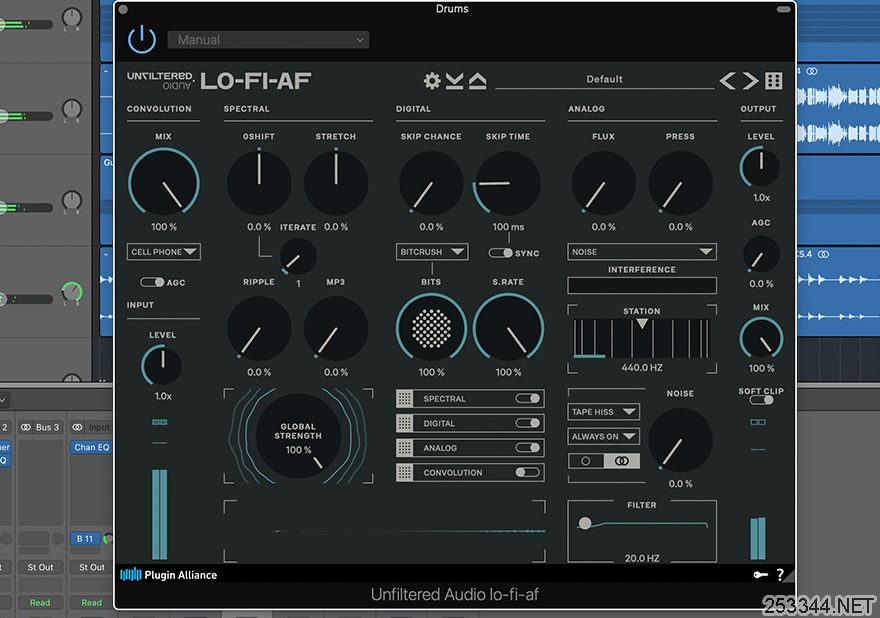Click the Iterate small knob
880x618 pixels.
tap(297, 256)
